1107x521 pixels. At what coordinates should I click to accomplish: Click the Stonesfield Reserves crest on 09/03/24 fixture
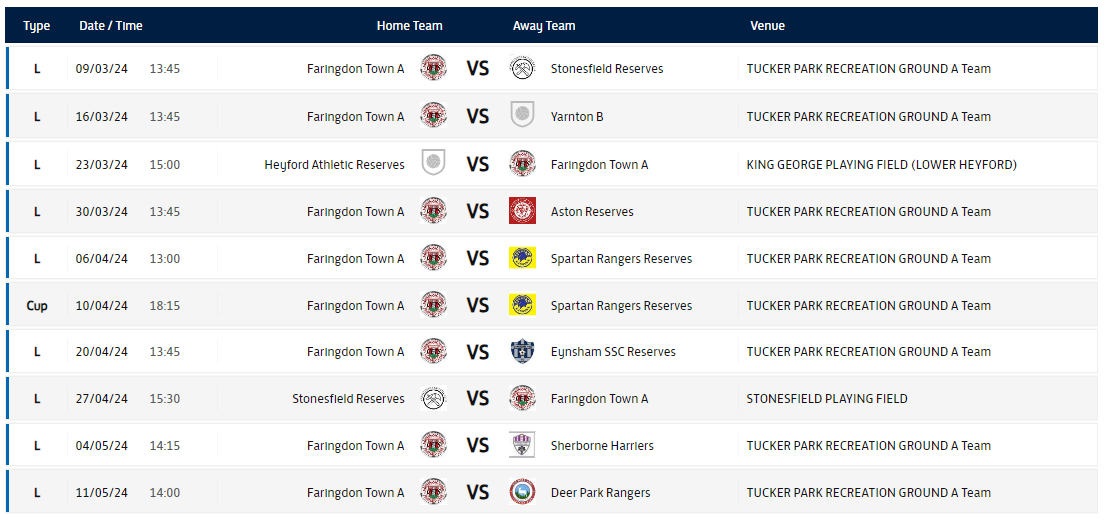click(x=522, y=68)
